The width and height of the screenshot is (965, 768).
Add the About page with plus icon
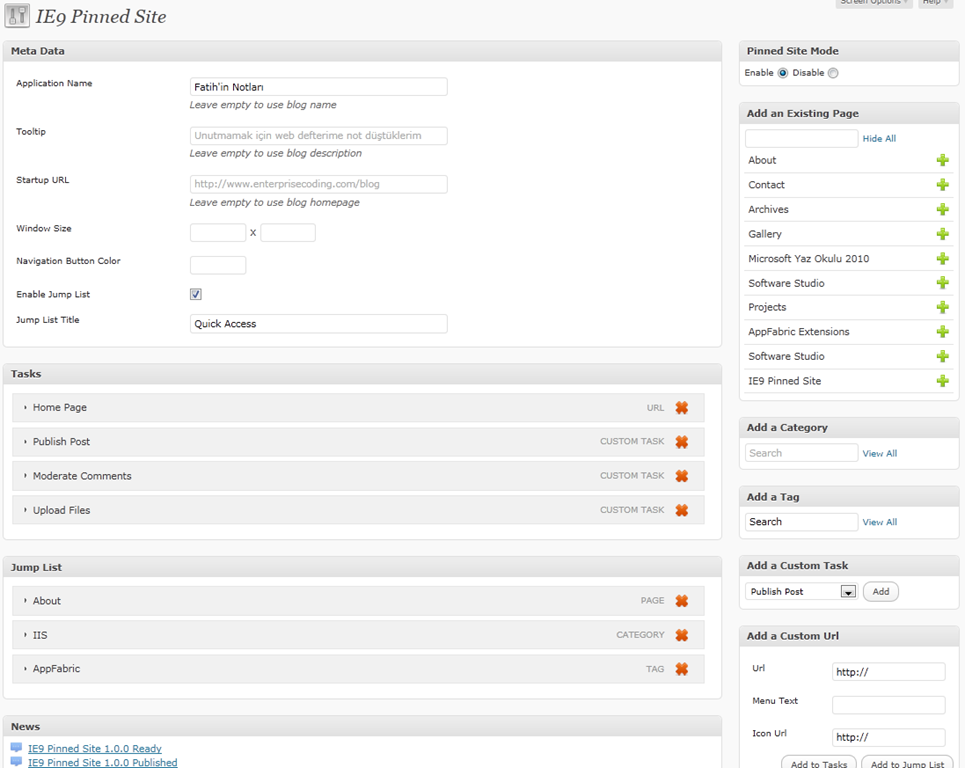[942, 160]
